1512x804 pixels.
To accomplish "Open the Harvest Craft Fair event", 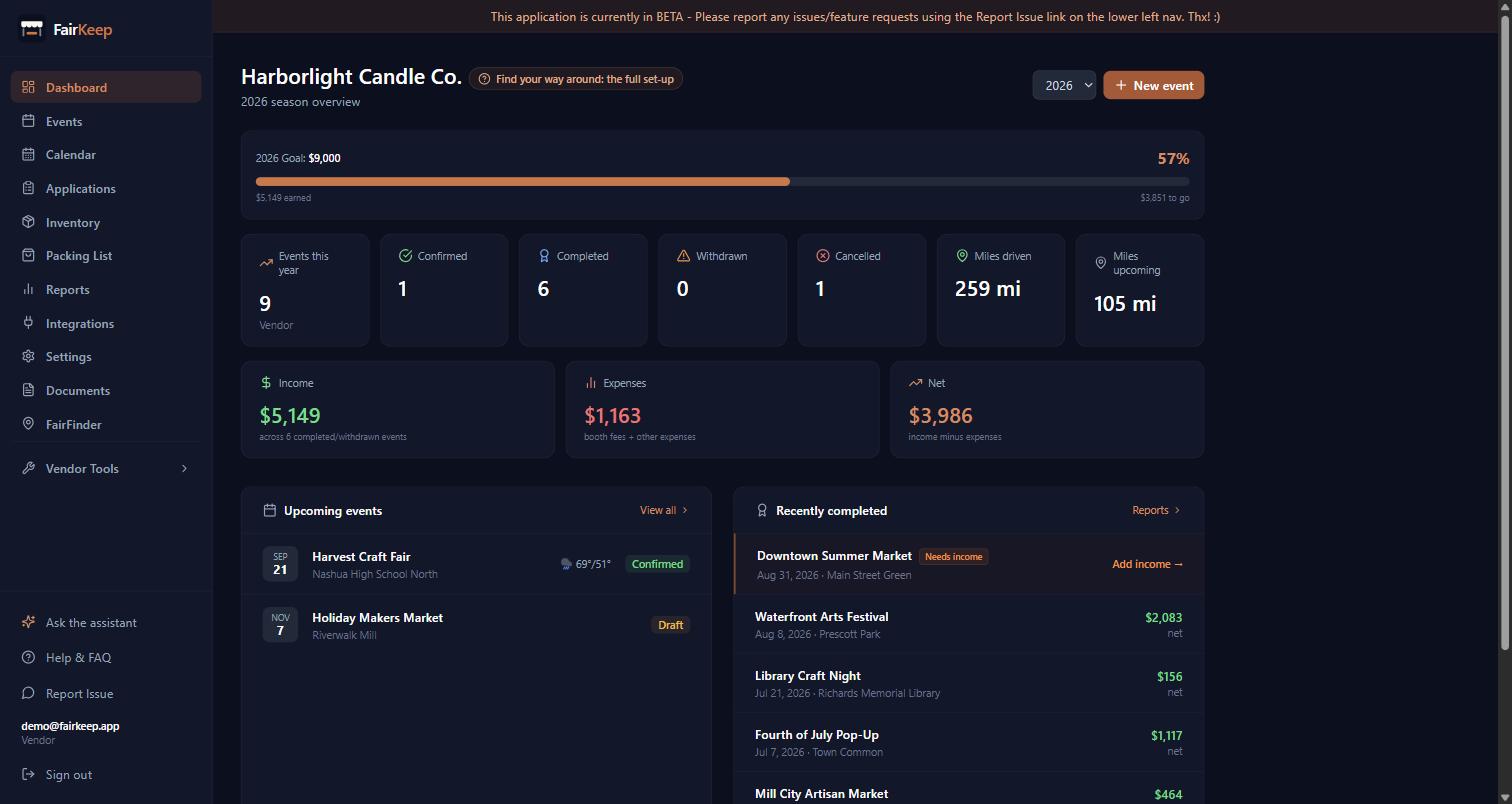I will [x=476, y=564].
